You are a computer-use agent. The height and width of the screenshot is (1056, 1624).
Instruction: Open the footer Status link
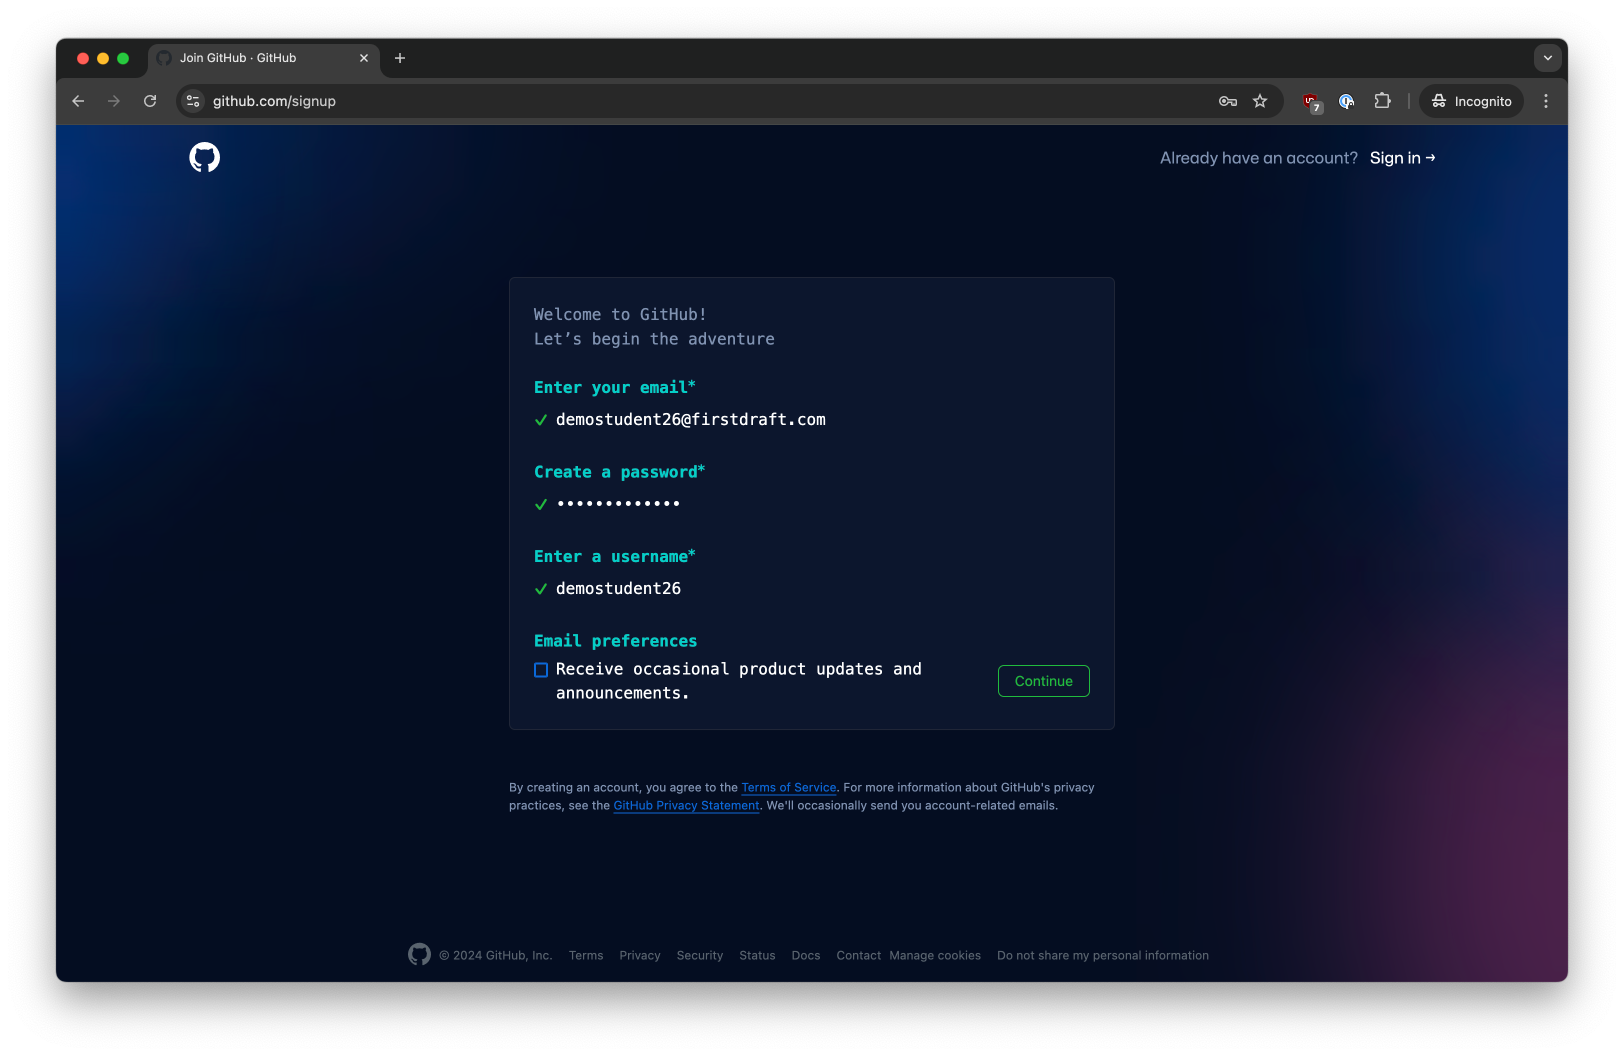click(x=757, y=956)
